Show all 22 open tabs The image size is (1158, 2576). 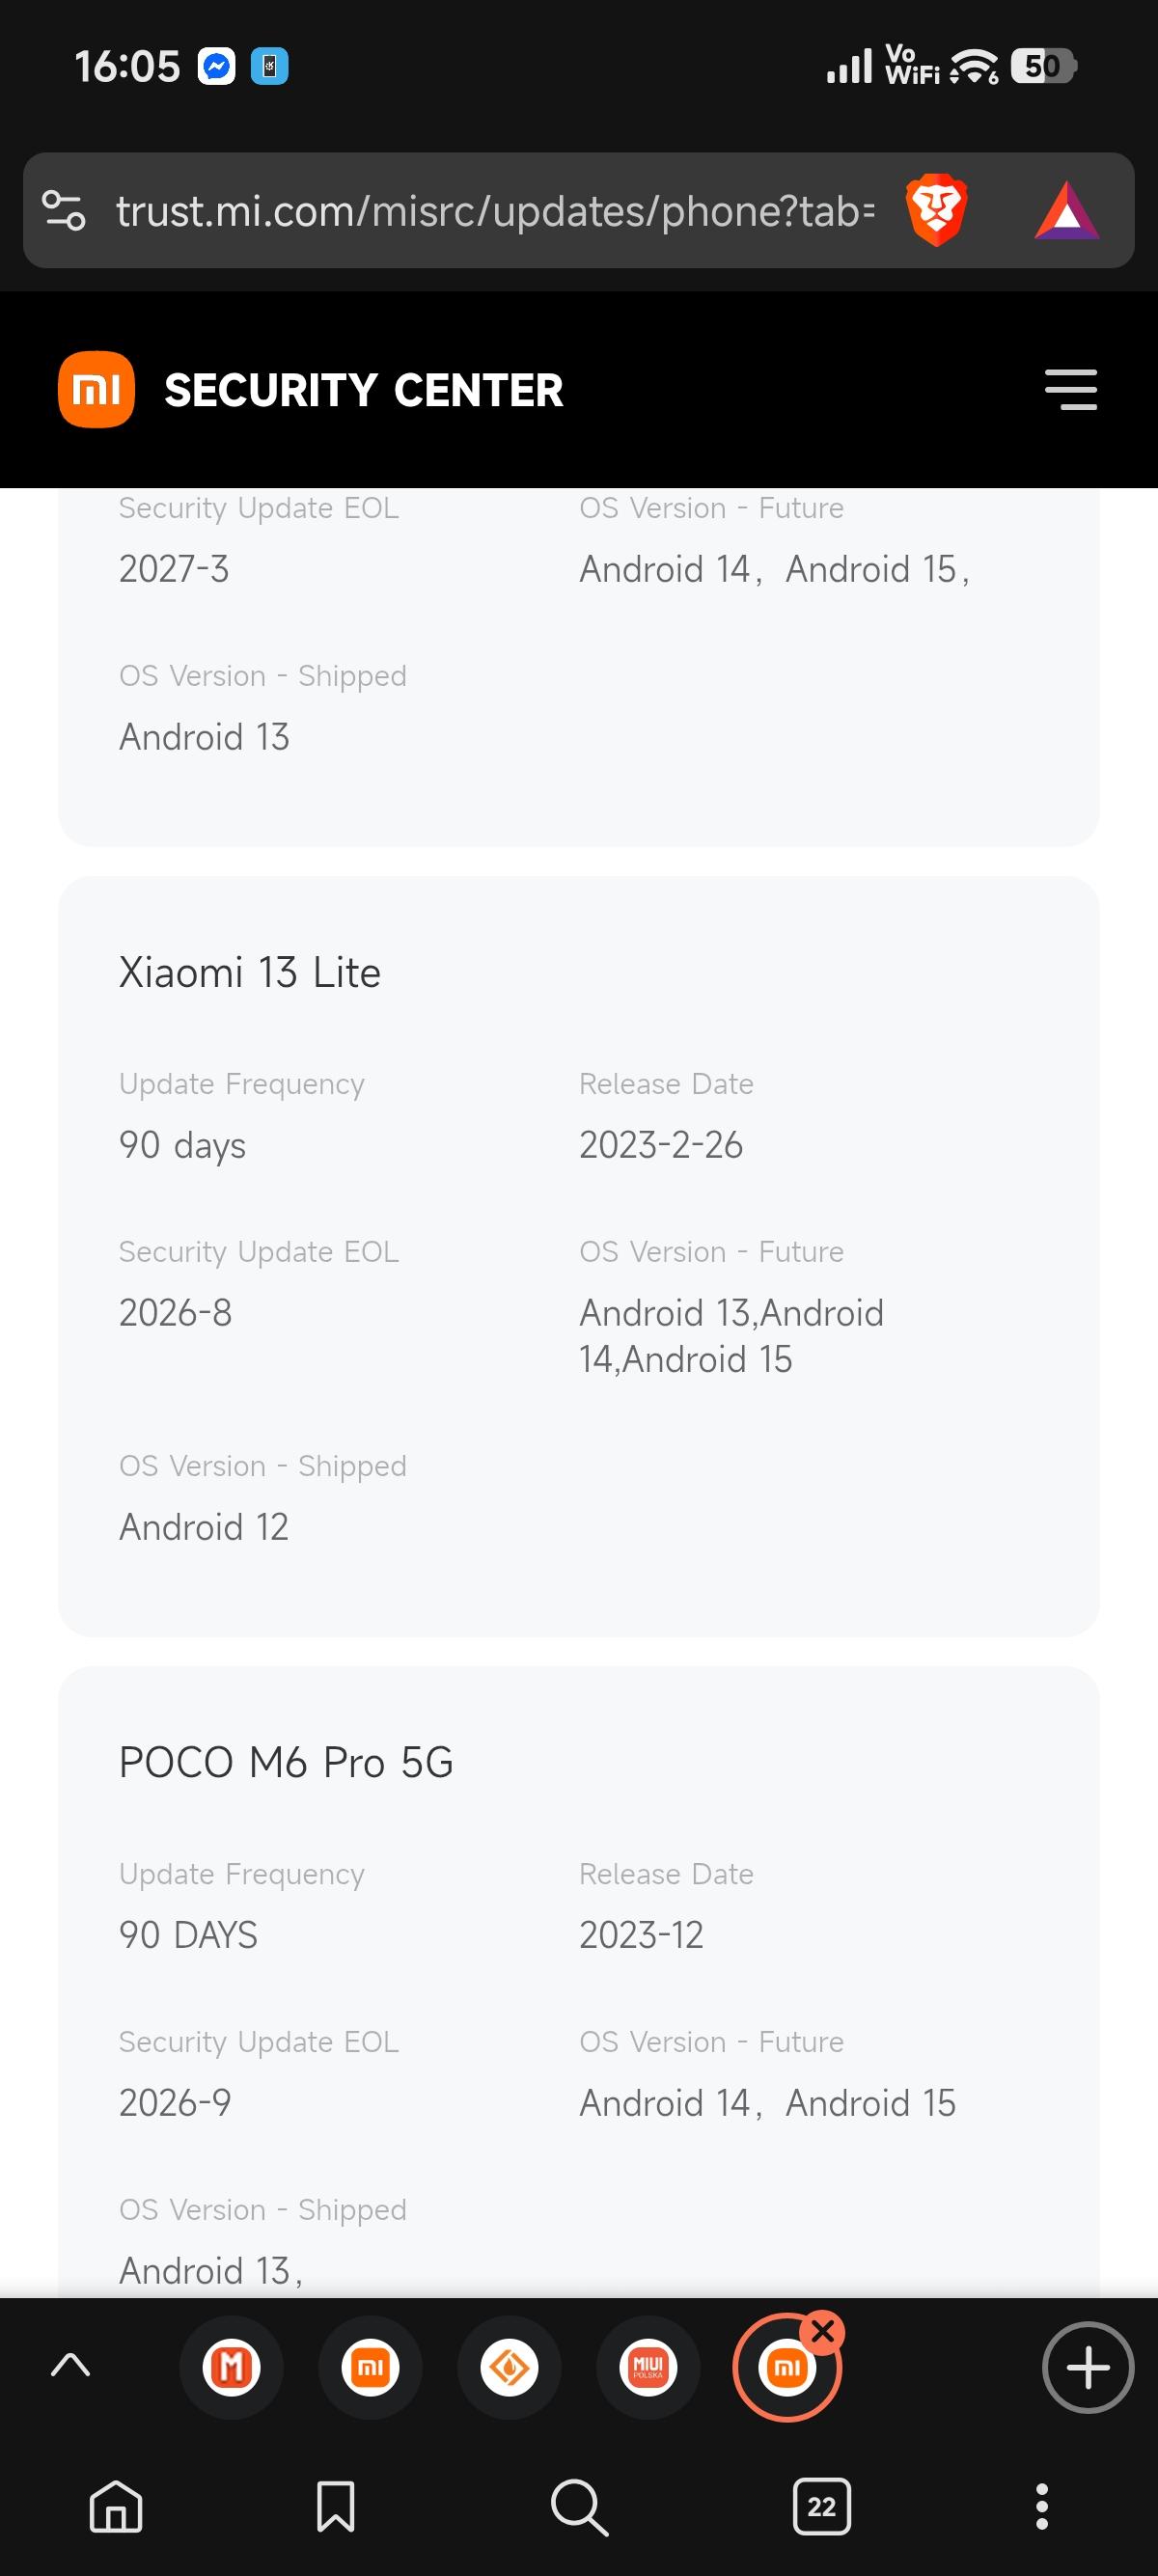(x=822, y=2506)
